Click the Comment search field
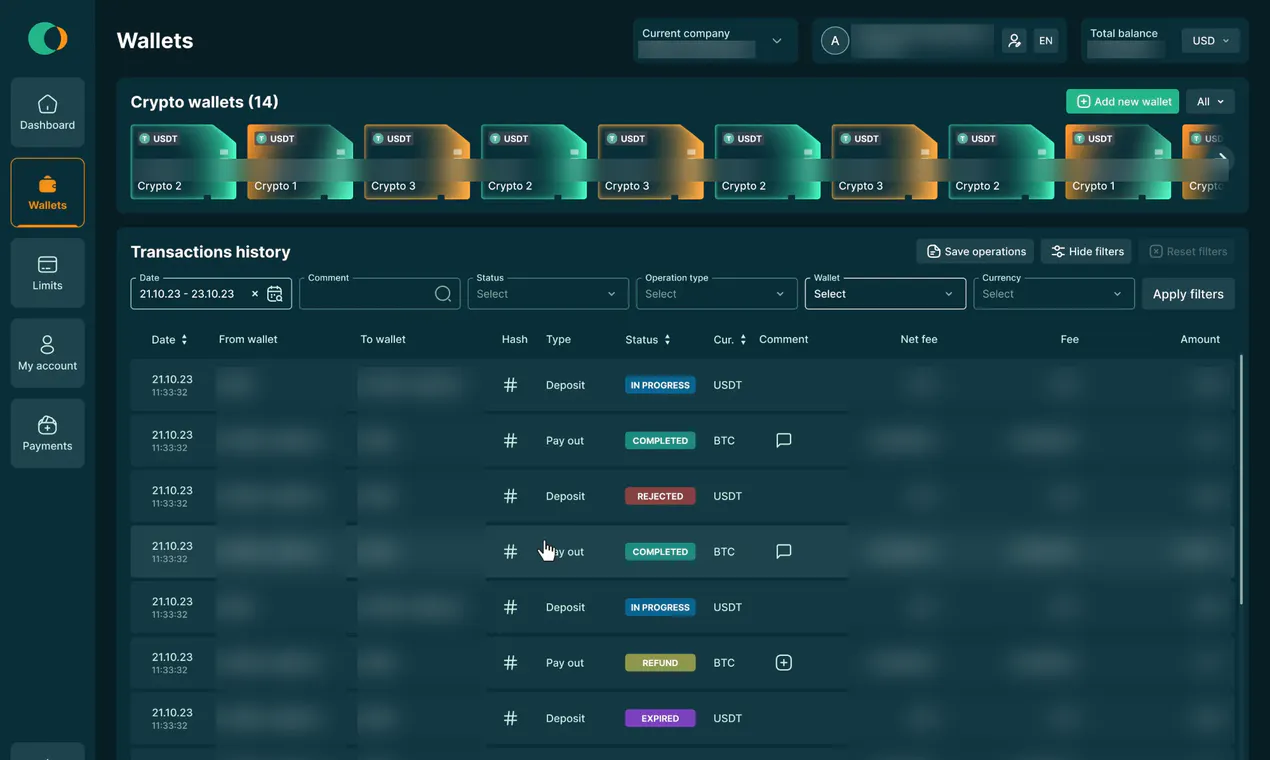The width and height of the screenshot is (1270, 760). tap(379, 294)
